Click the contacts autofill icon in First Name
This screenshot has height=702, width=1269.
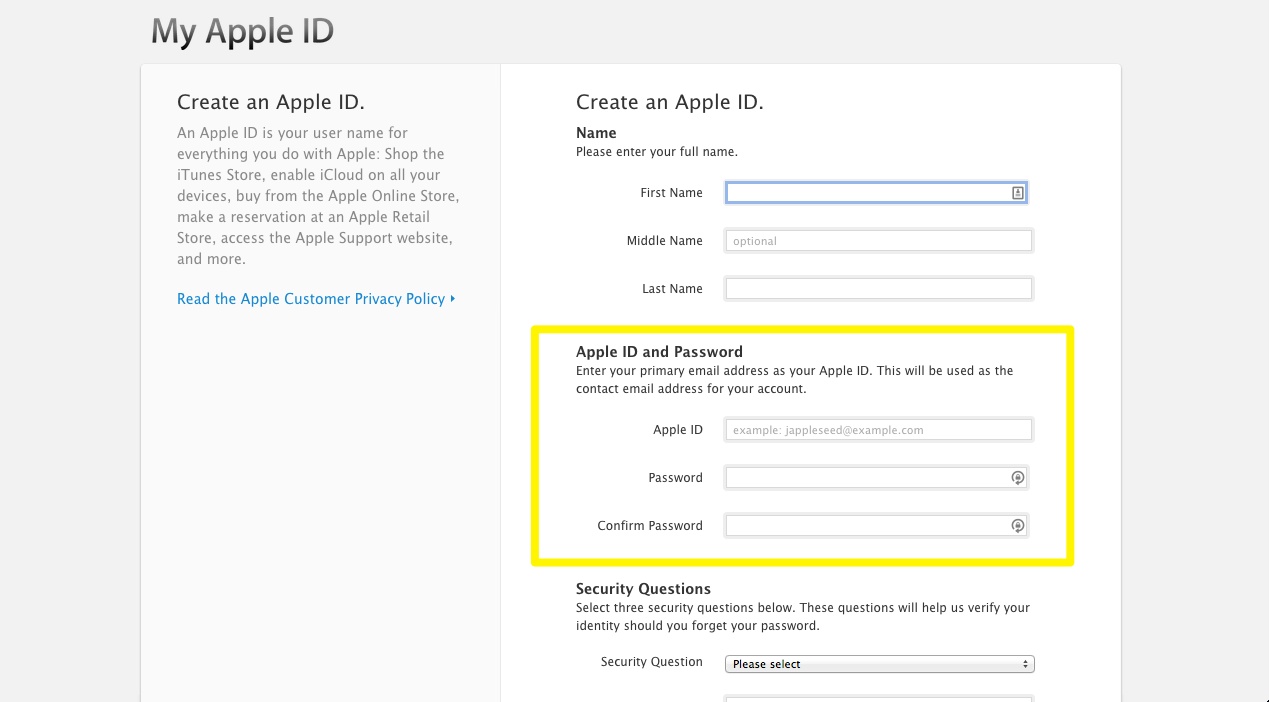tap(1017, 193)
